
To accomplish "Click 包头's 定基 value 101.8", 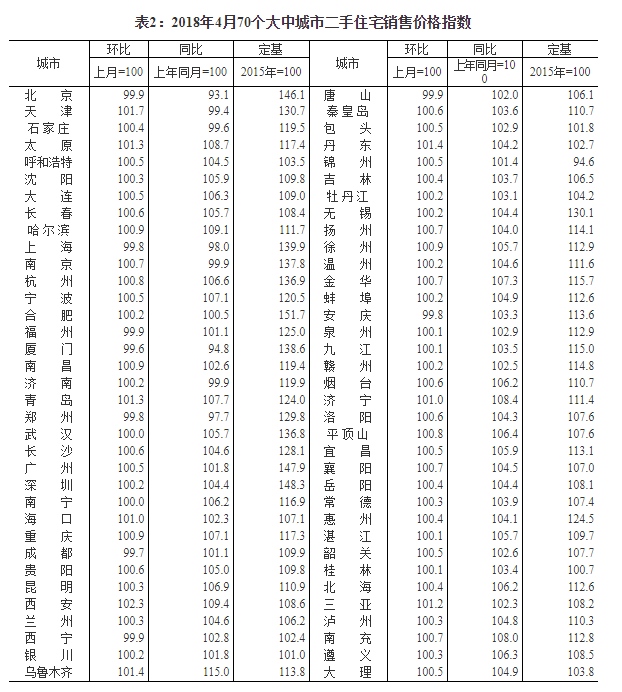I will coord(581,128).
